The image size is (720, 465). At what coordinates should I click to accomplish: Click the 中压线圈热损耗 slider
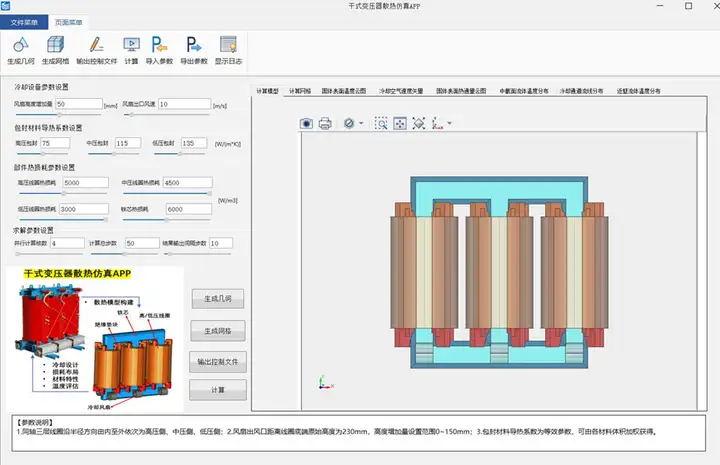point(167,193)
